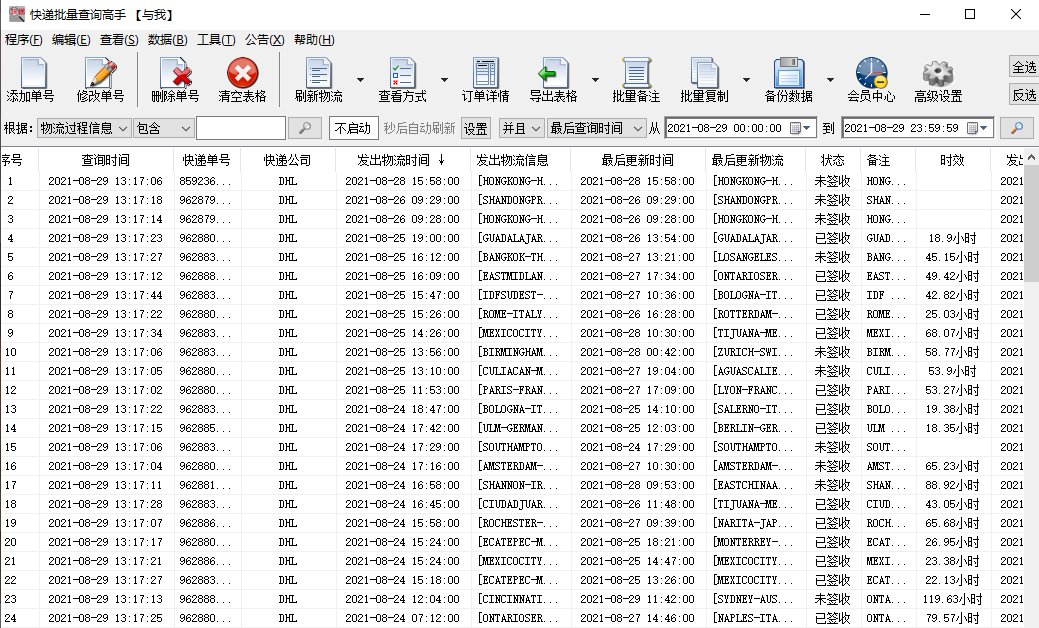Click the 反选 invert selection button
1039x628 pixels.
click(x=1024, y=95)
